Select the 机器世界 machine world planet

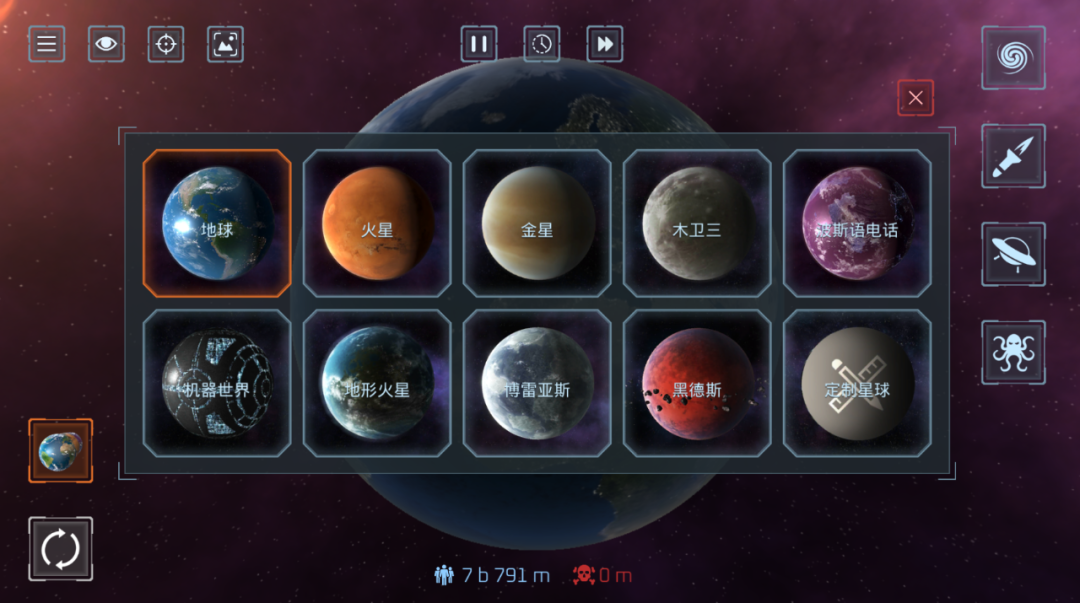[x=217, y=383]
